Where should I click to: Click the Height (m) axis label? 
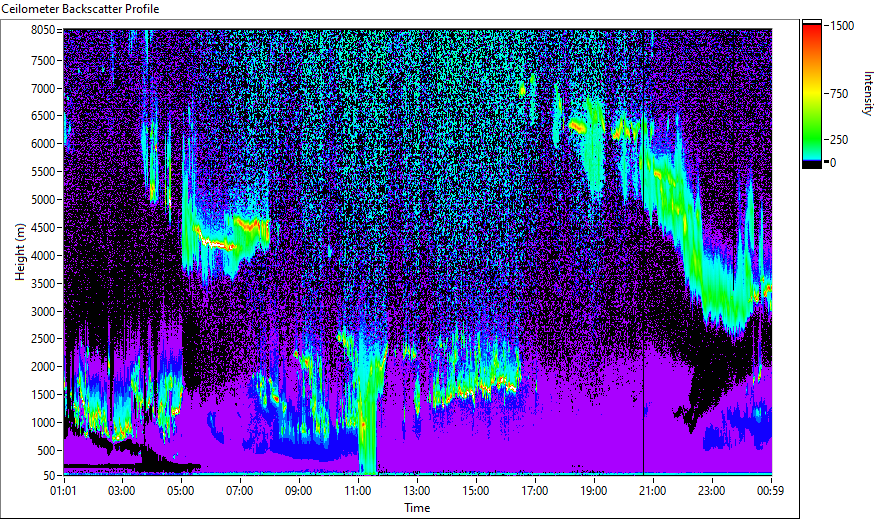[21, 252]
